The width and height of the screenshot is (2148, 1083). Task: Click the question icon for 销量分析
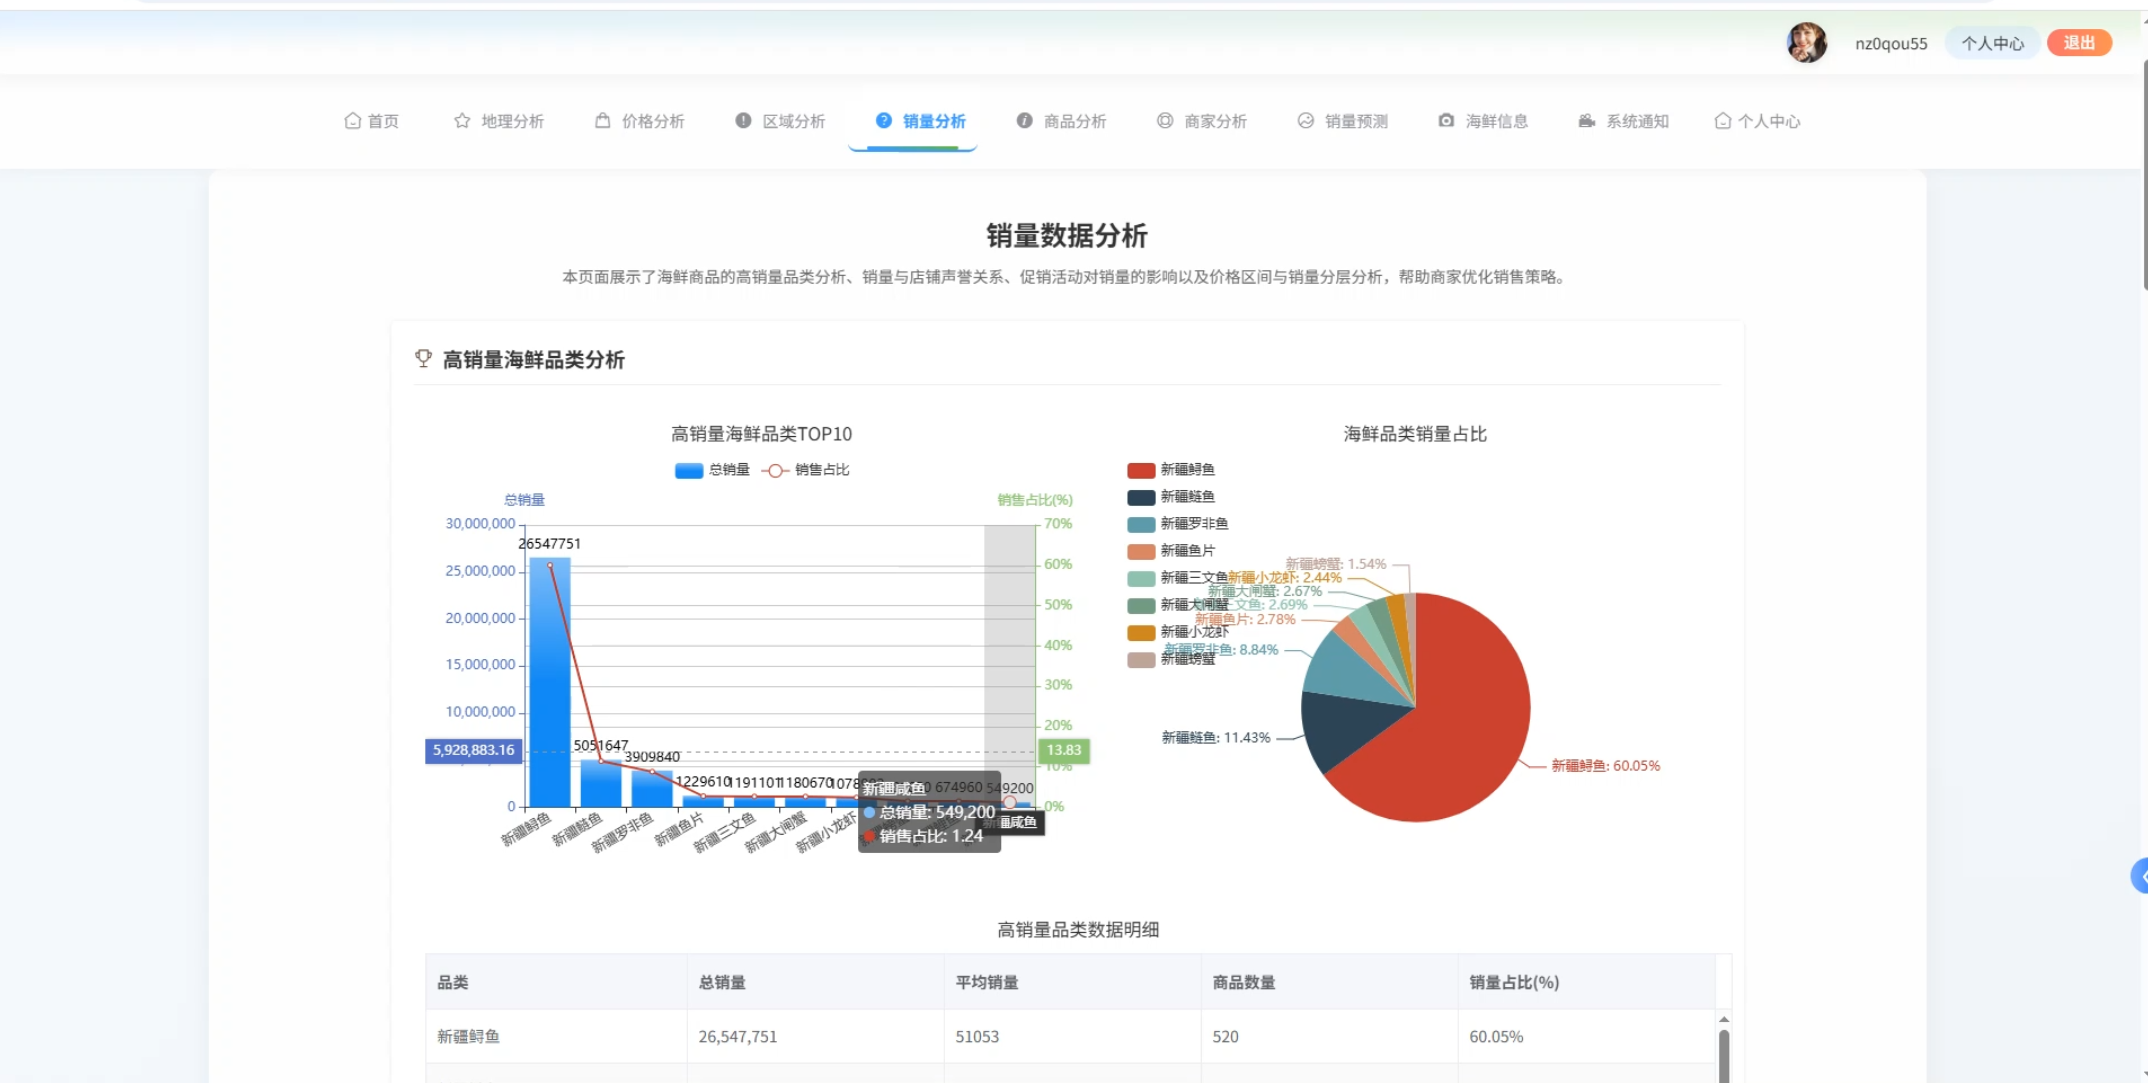point(884,121)
